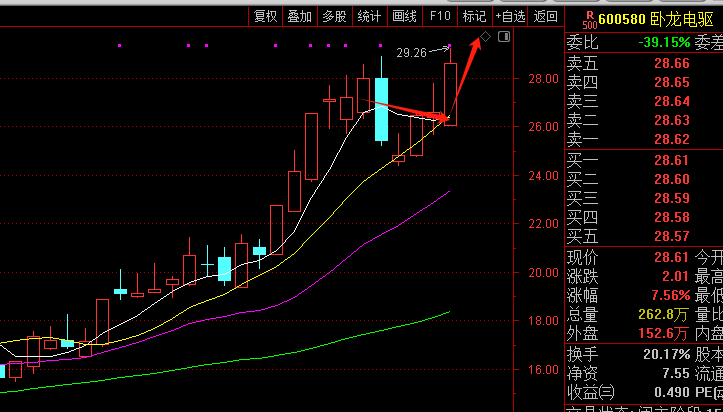Viewport: 723px width, 412px height.
Task: Click the 复权 toolbar button
Action: click(x=266, y=17)
